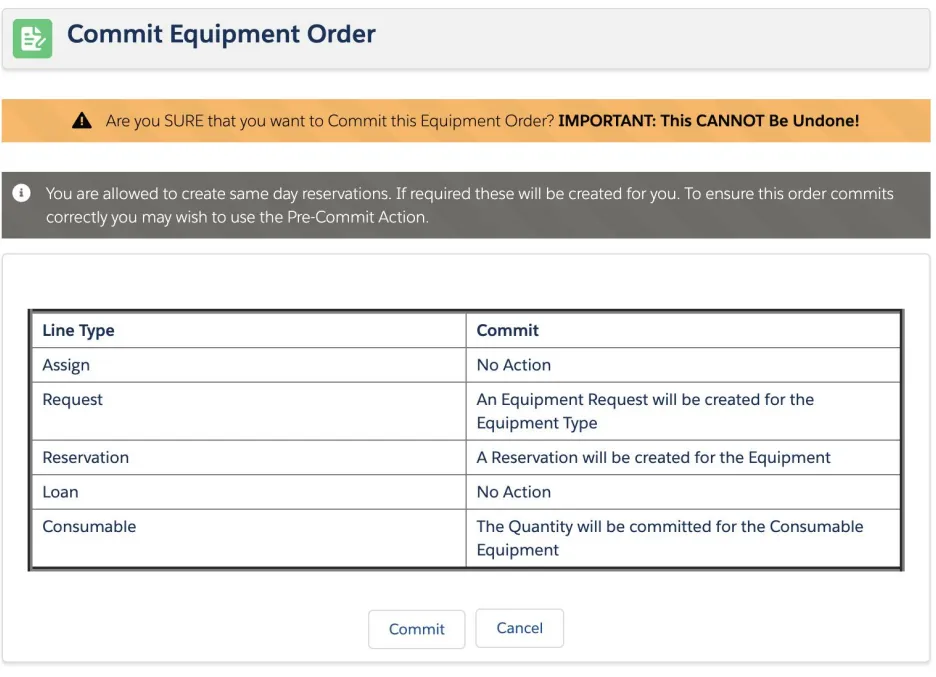Click the Equipment Request will be created cell
Image resolution: width=936 pixels, height=677 pixels.
point(683,411)
